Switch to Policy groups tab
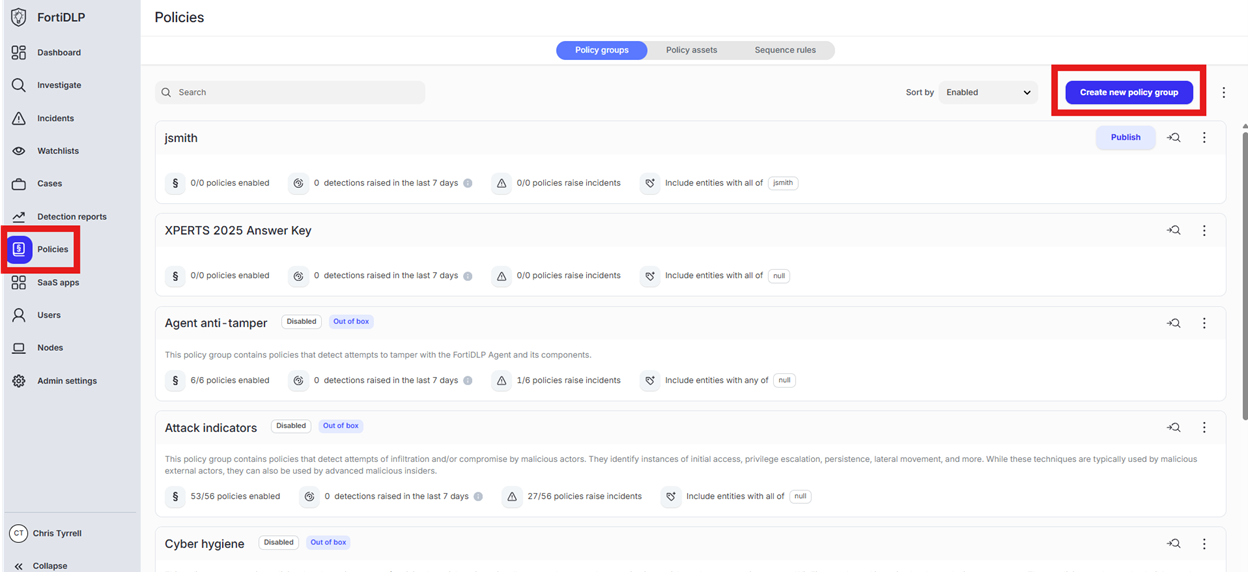 coord(602,50)
